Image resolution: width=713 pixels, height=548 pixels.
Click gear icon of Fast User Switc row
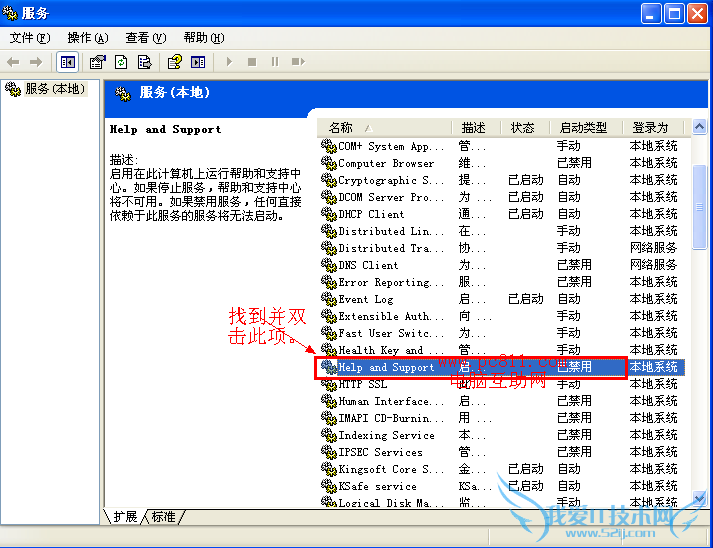pyautogui.click(x=328, y=333)
